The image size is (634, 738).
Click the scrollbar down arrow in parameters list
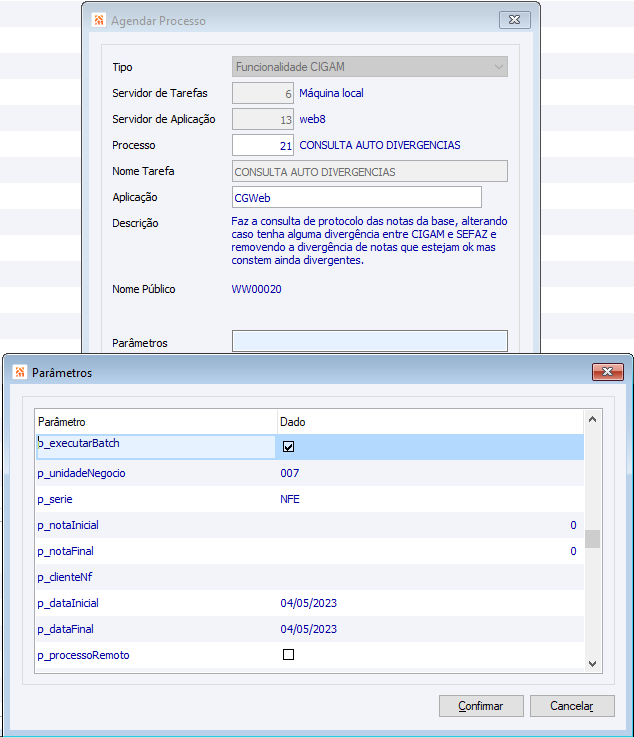tap(593, 664)
